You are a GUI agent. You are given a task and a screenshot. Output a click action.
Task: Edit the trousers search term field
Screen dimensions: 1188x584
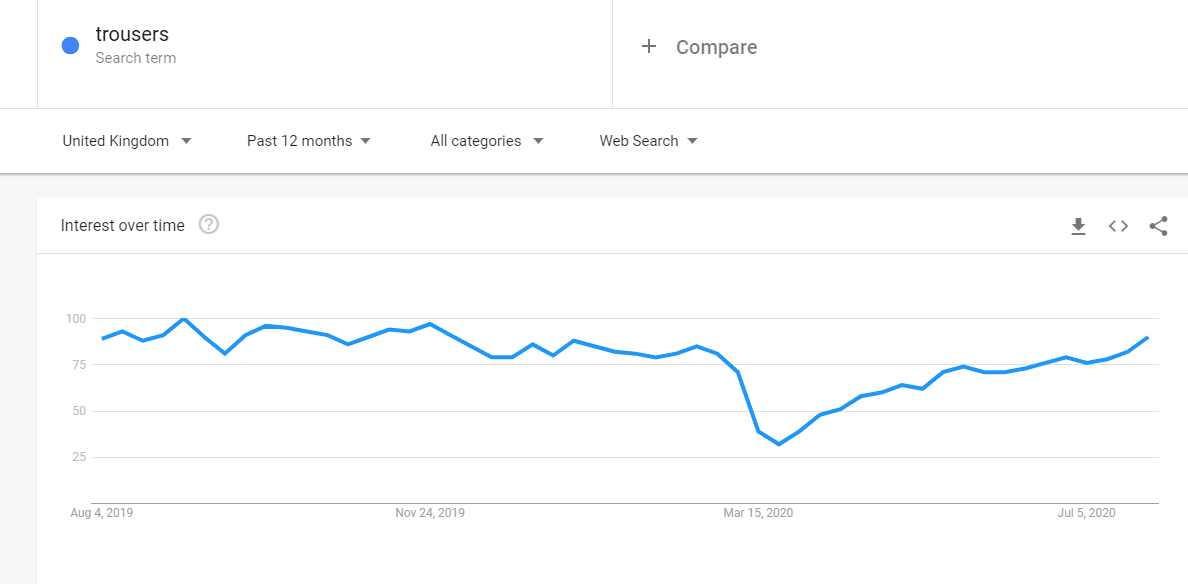click(324, 46)
